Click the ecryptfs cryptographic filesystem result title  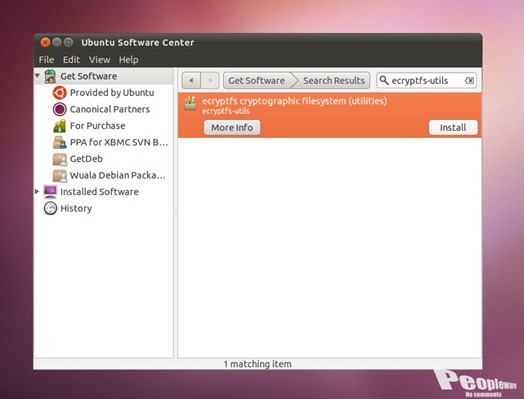[294, 101]
